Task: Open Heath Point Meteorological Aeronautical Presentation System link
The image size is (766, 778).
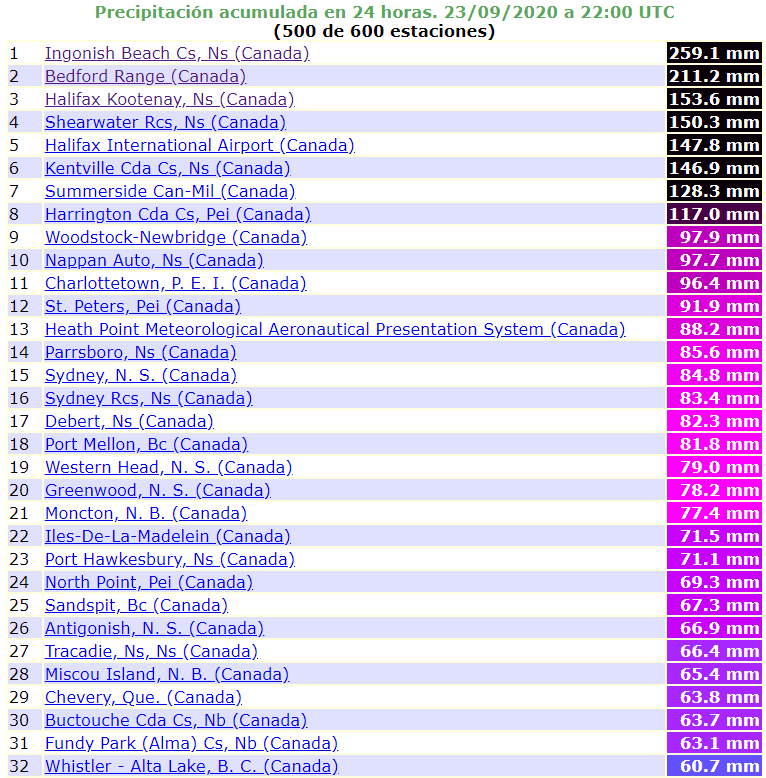Action: coord(335,329)
